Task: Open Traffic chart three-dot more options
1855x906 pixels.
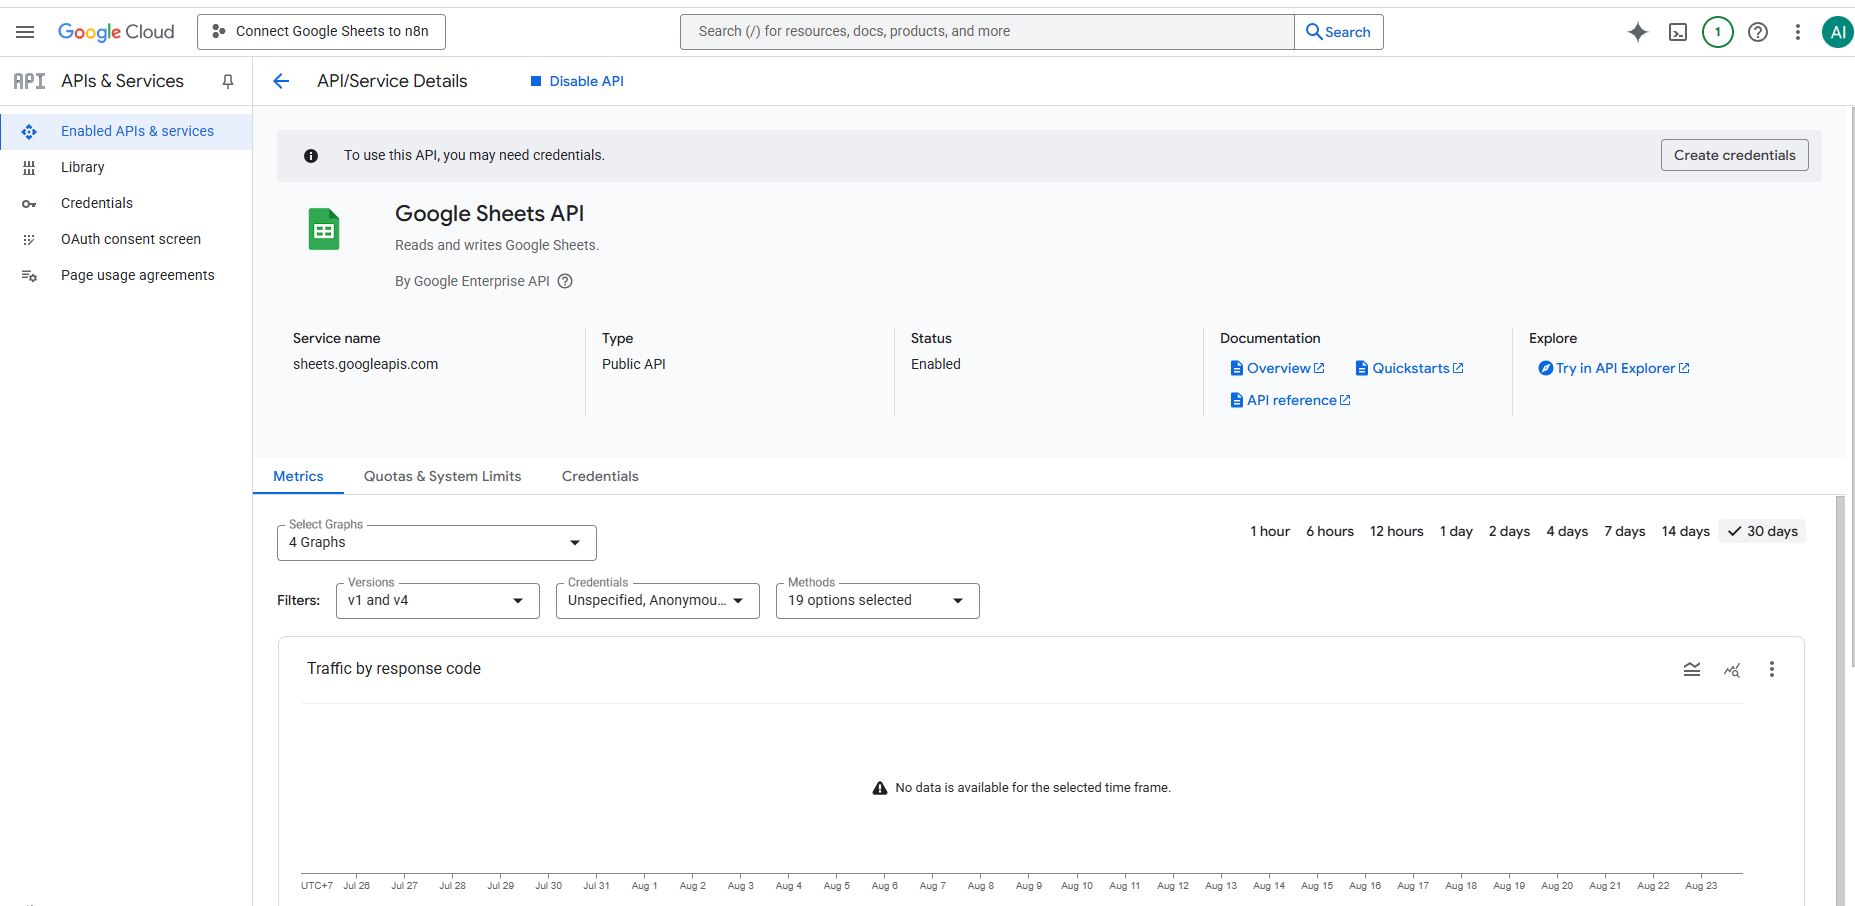Action: 1772,669
